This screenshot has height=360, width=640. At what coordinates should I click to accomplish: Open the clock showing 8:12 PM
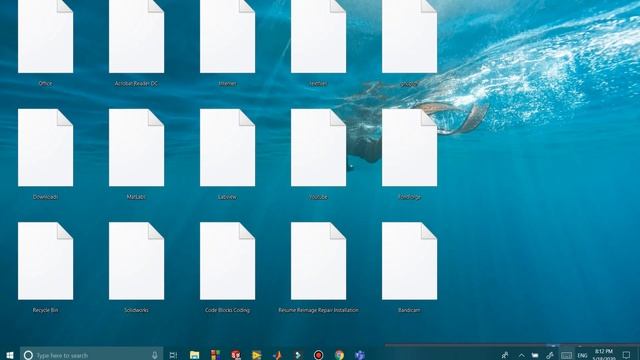[x=604, y=355]
